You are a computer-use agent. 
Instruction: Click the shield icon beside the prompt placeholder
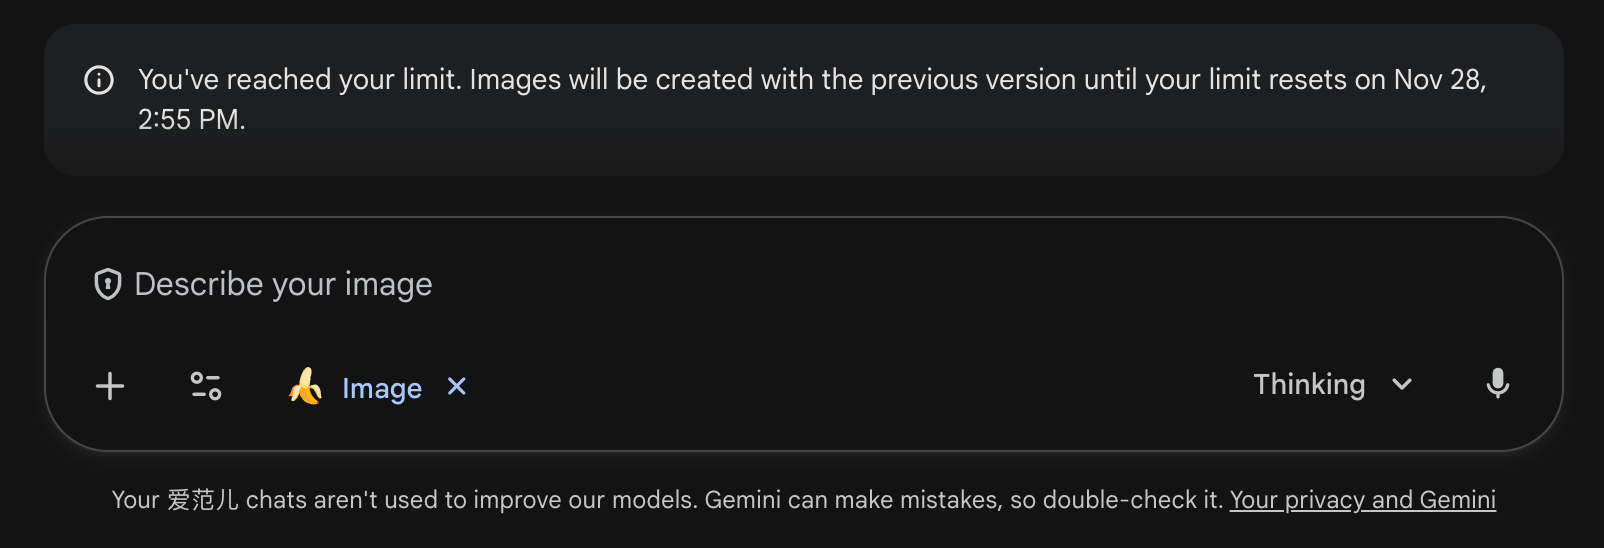click(107, 285)
